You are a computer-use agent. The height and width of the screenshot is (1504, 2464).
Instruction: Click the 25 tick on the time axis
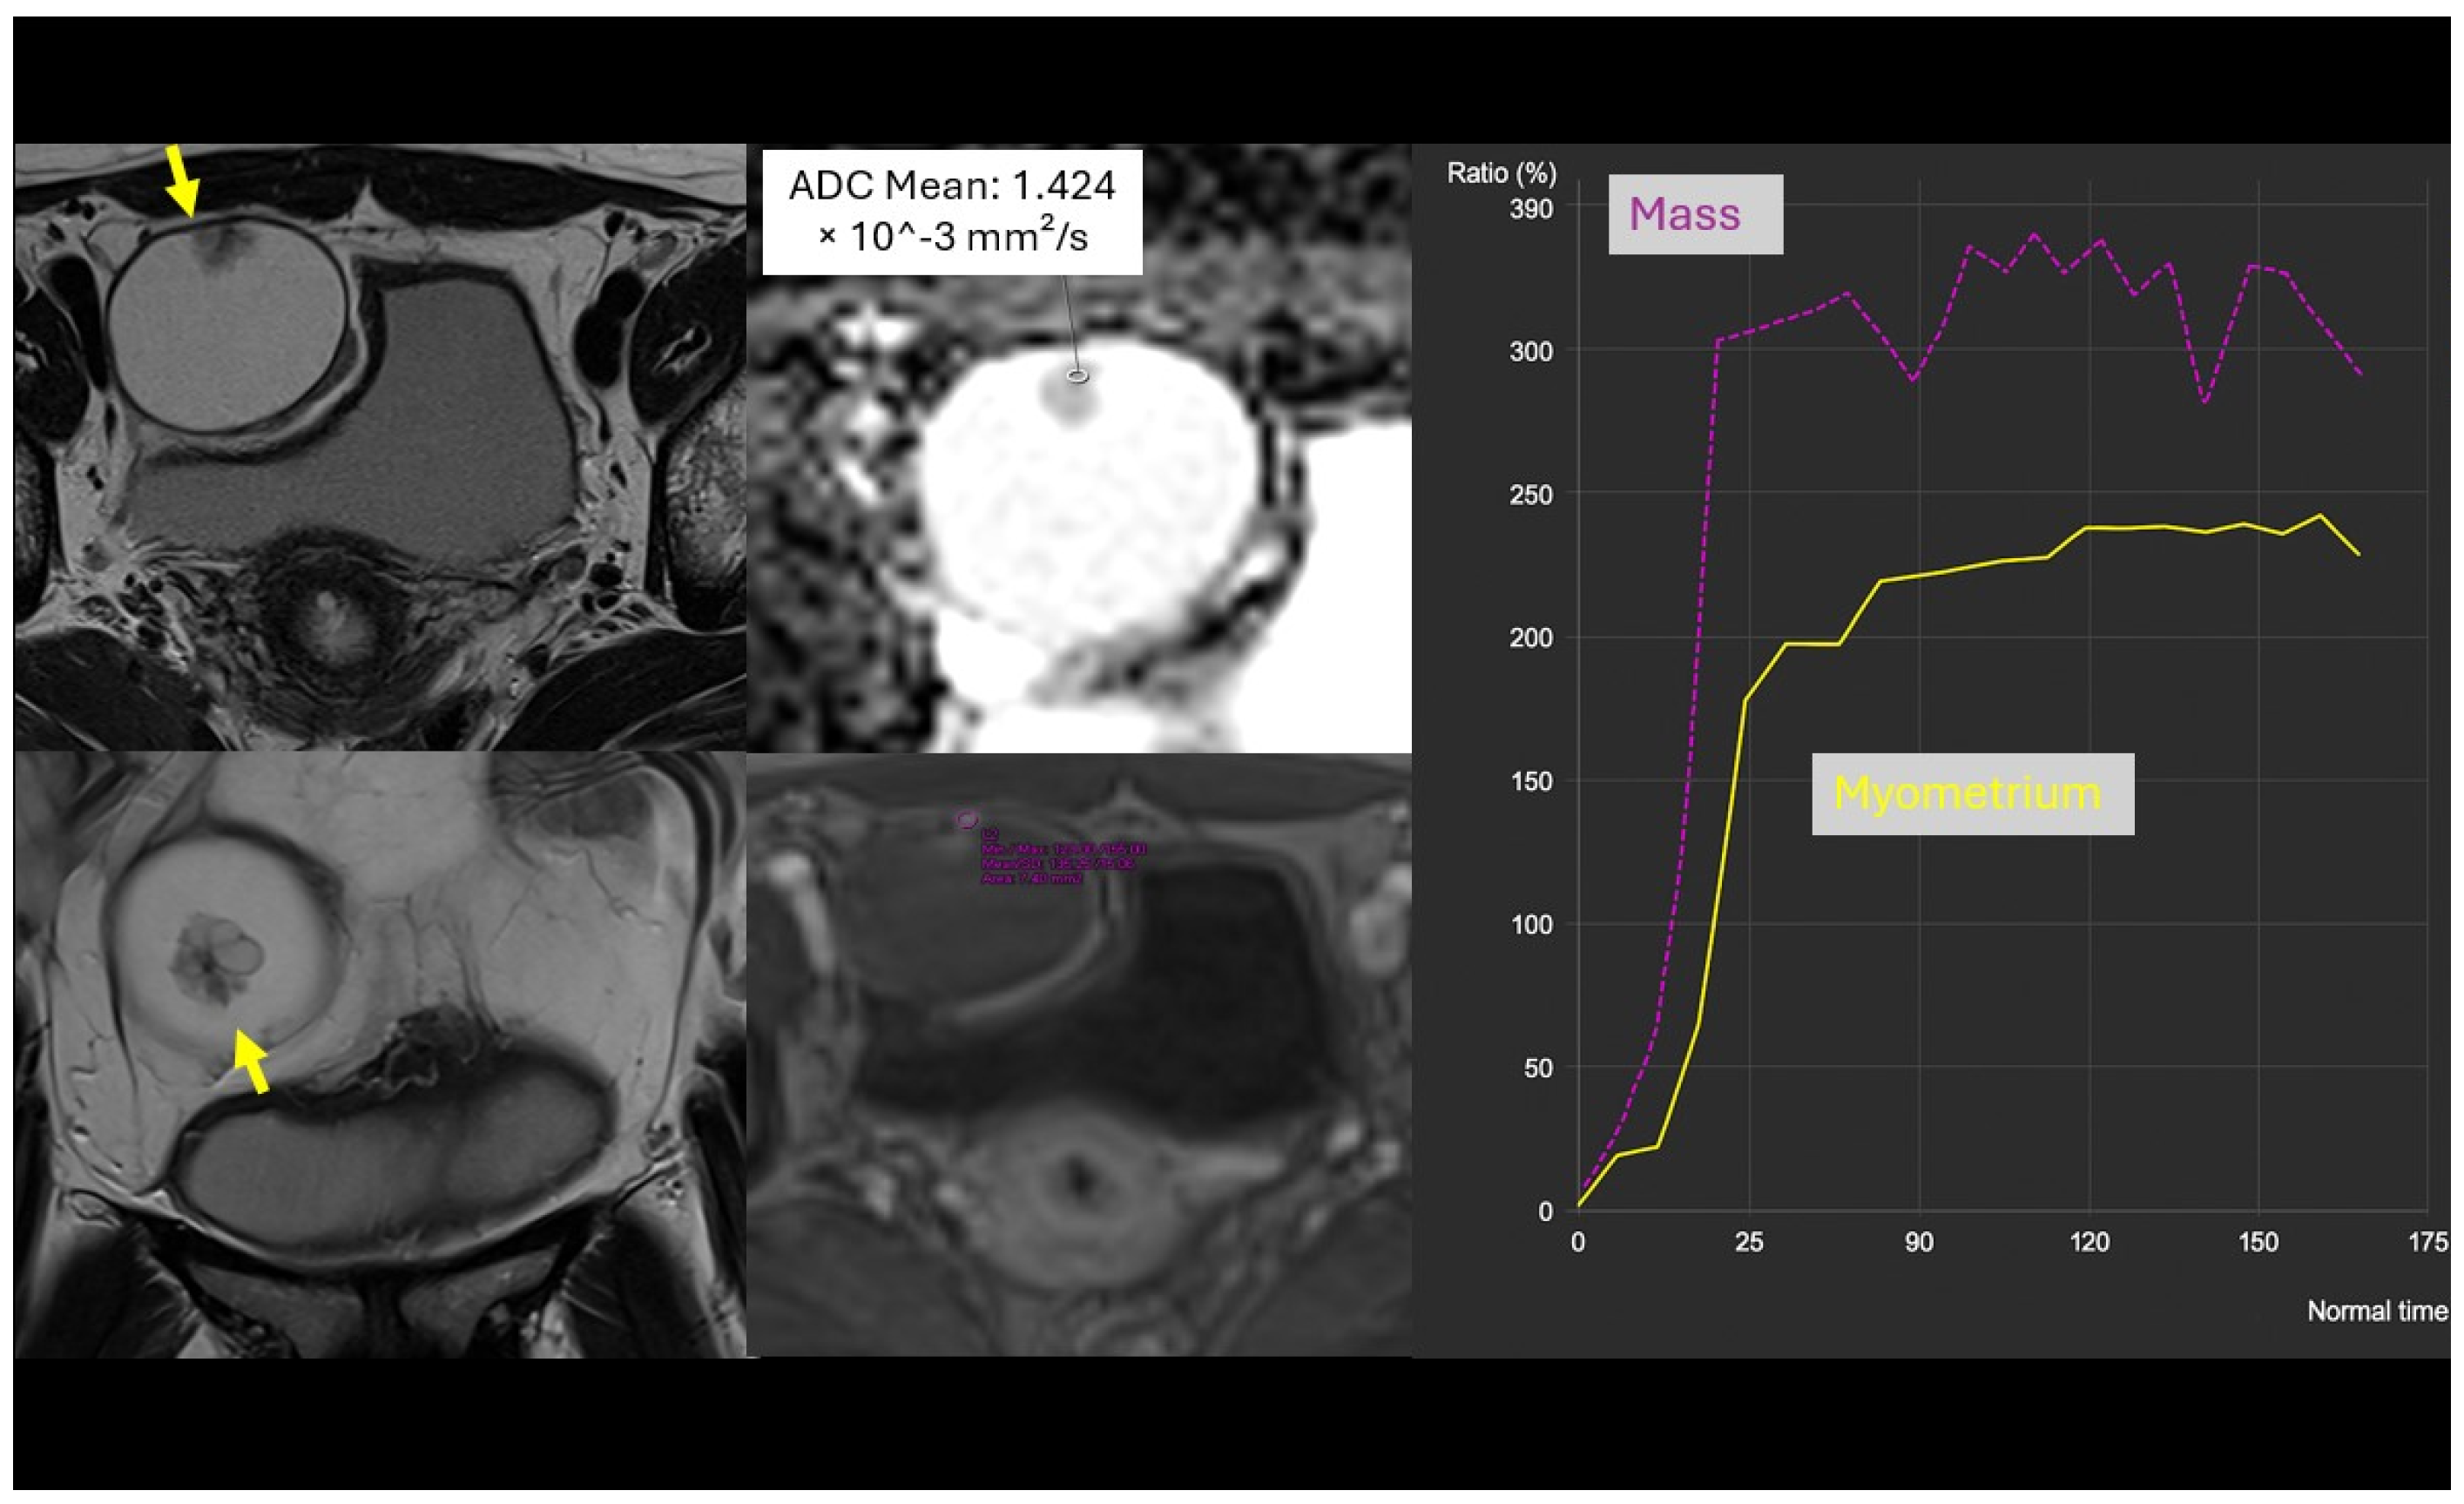pos(1748,1242)
